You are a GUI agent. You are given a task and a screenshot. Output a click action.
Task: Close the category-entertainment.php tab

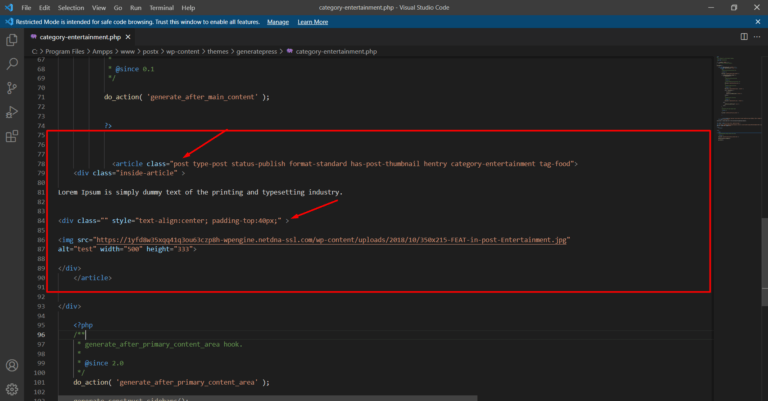click(128, 37)
